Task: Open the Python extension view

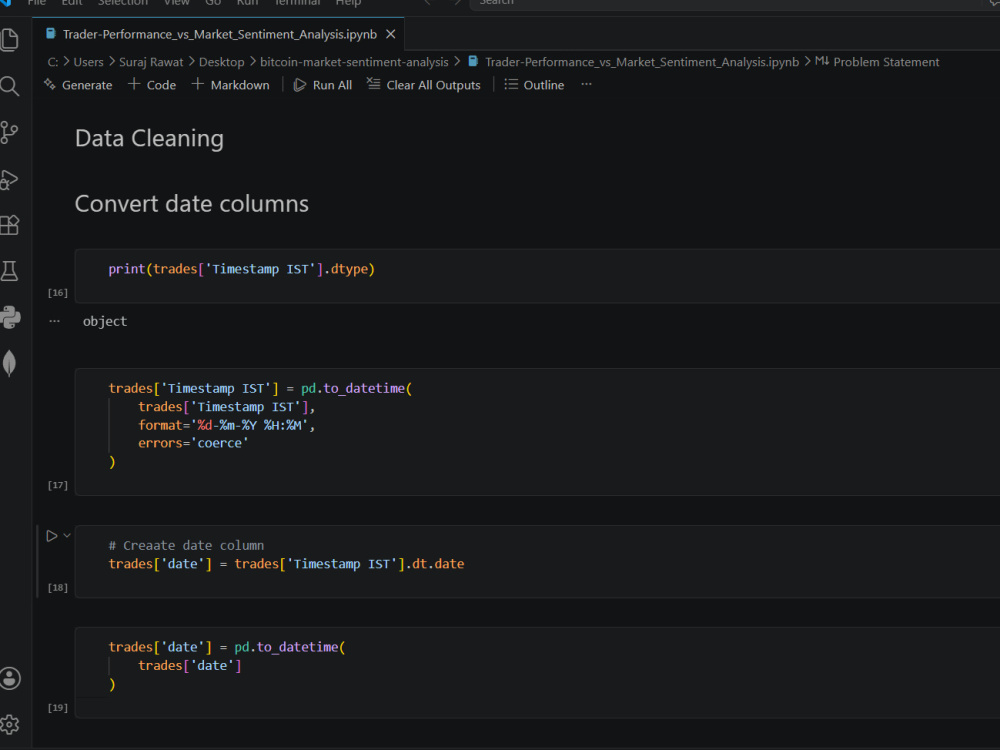Action: coord(10,318)
